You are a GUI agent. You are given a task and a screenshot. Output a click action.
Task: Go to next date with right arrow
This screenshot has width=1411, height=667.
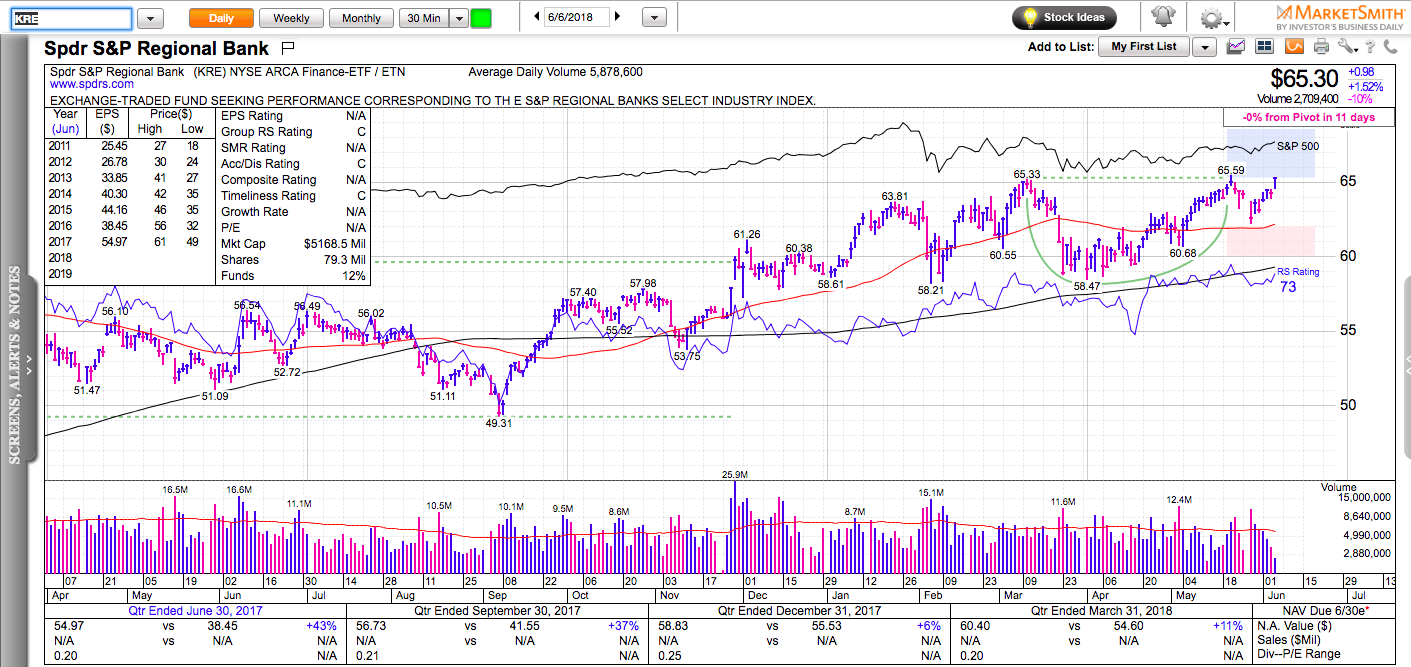[617, 17]
